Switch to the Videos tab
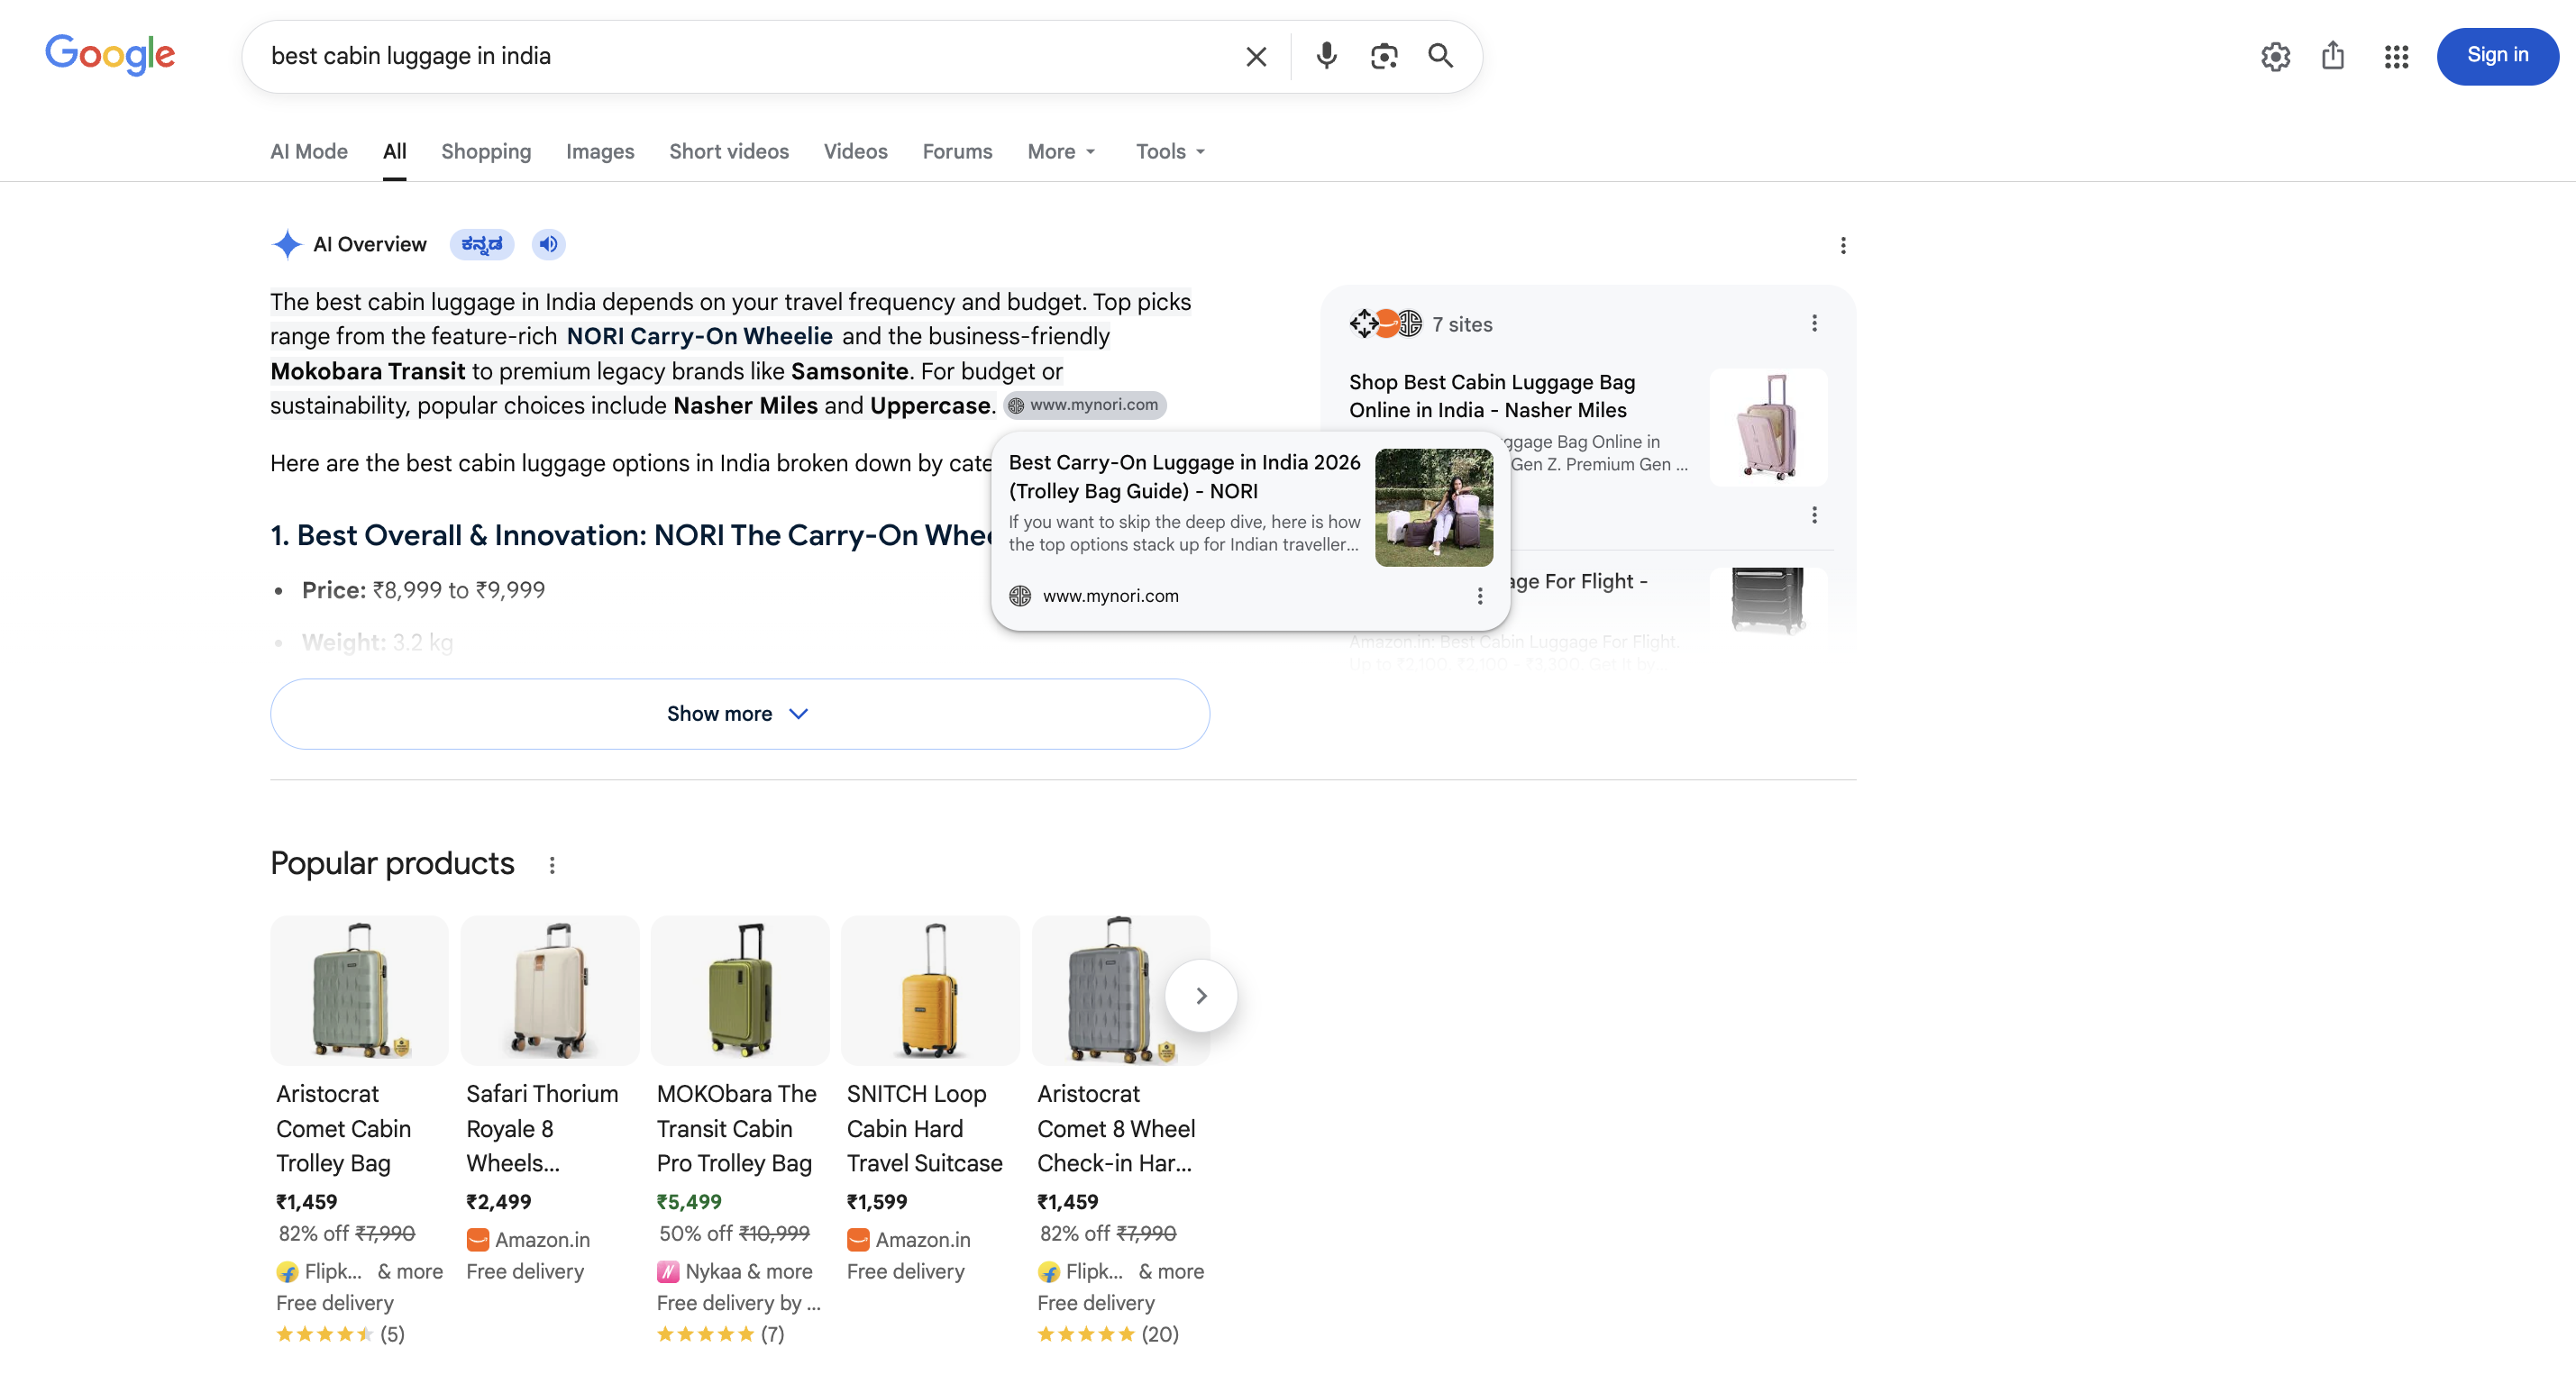 [855, 151]
